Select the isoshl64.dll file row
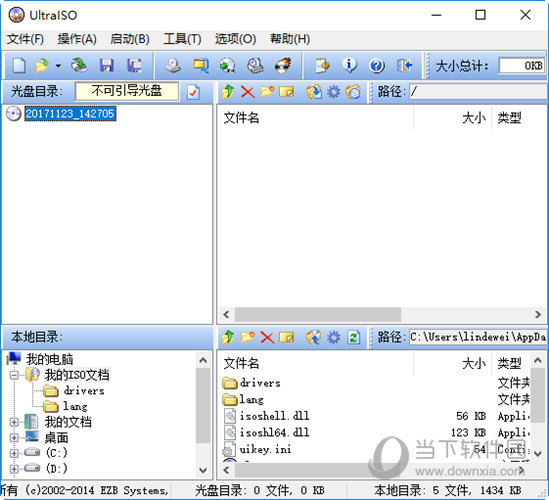The height and width of the screenshot is (500, 549). coord(375,432)
